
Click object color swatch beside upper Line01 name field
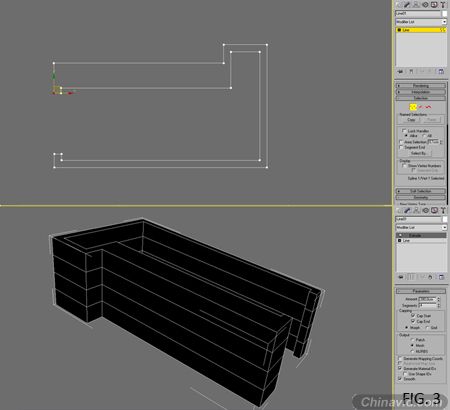coord(444,13)
